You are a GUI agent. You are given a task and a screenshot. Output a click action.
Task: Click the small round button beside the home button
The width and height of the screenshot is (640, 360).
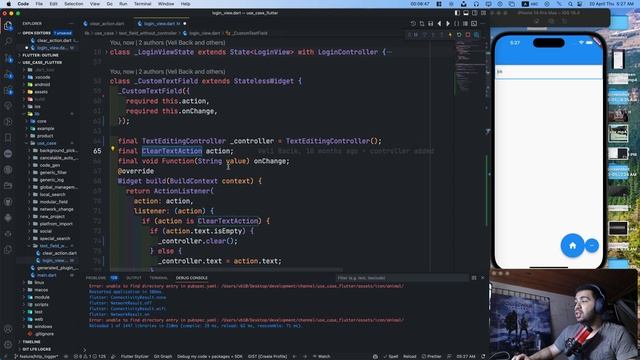click(x=591, y=245)
